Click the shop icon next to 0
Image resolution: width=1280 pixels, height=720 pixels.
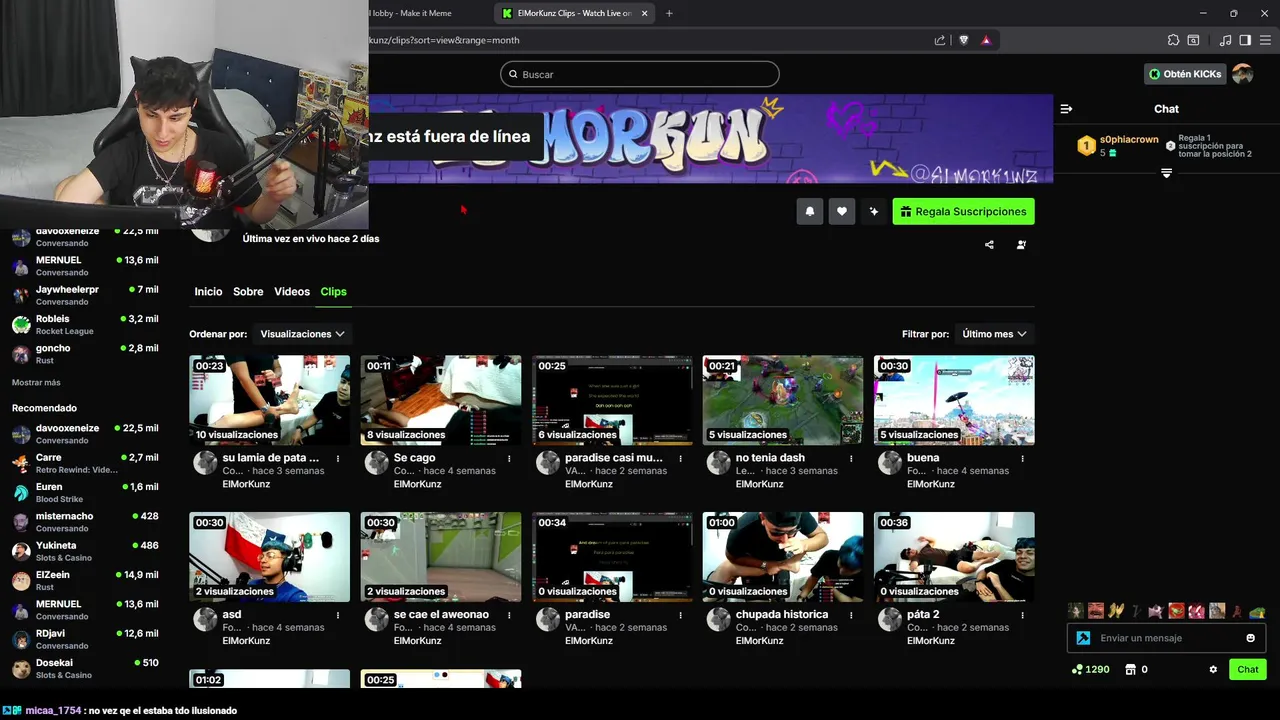pos(1130,669)
